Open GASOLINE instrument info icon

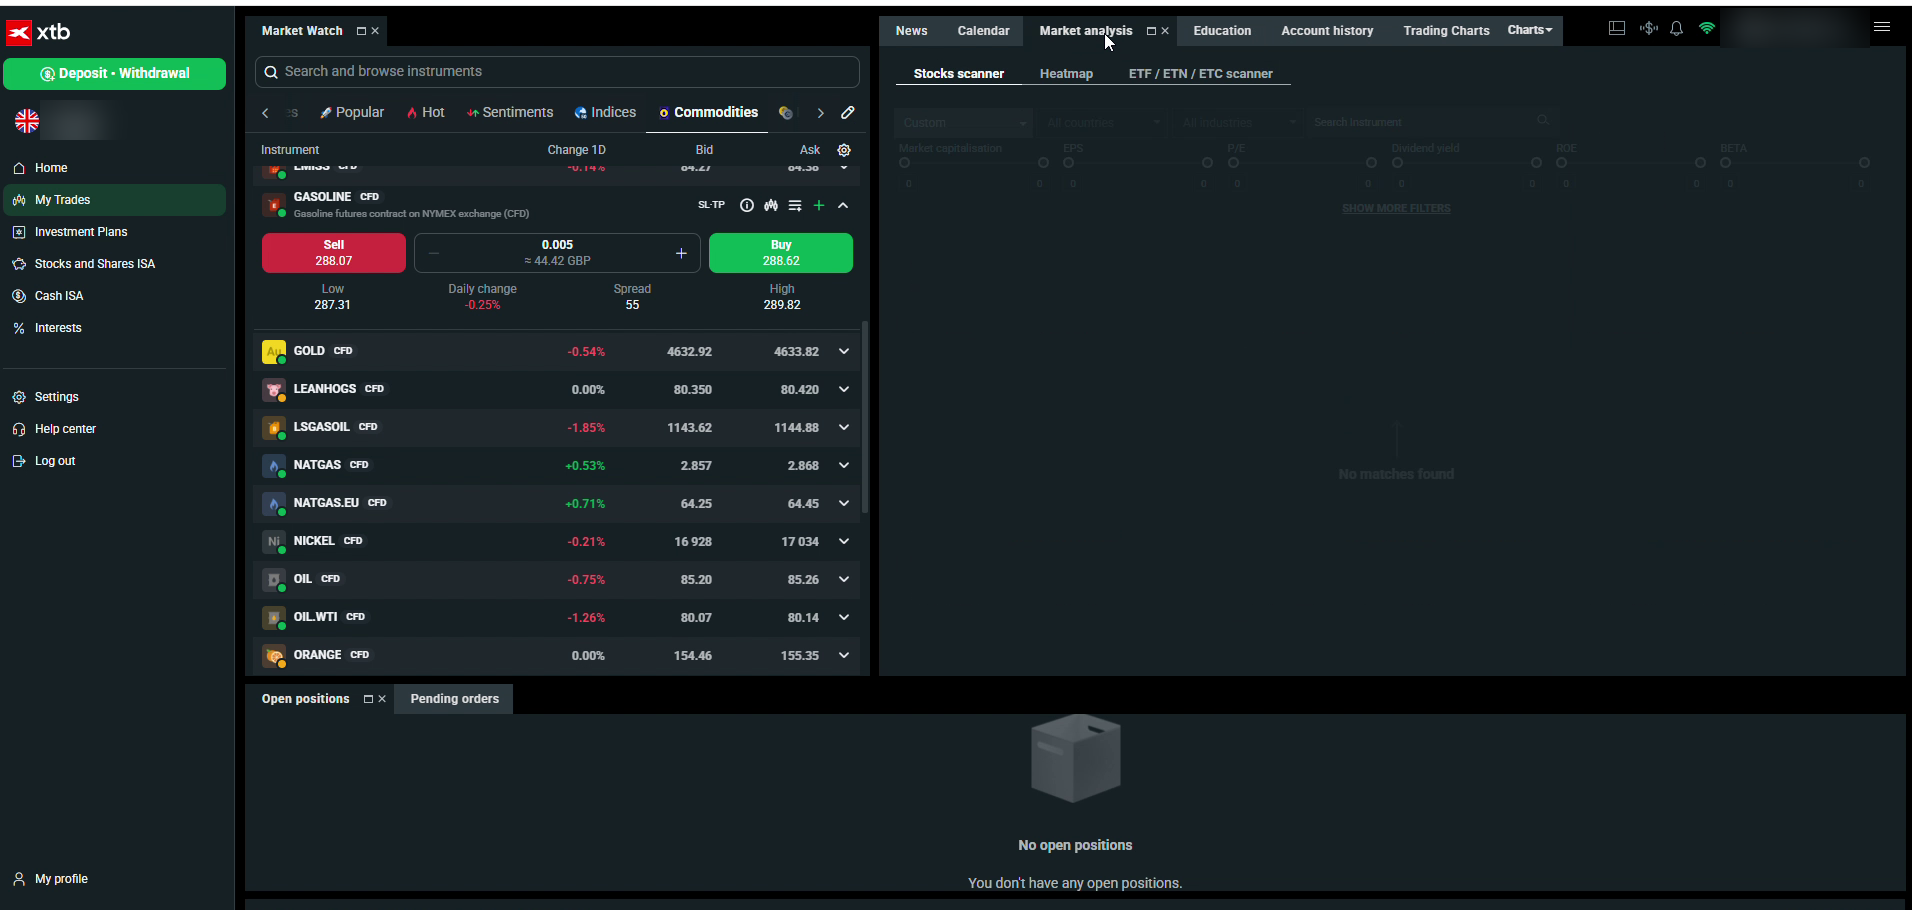click(x=746, y=205)
